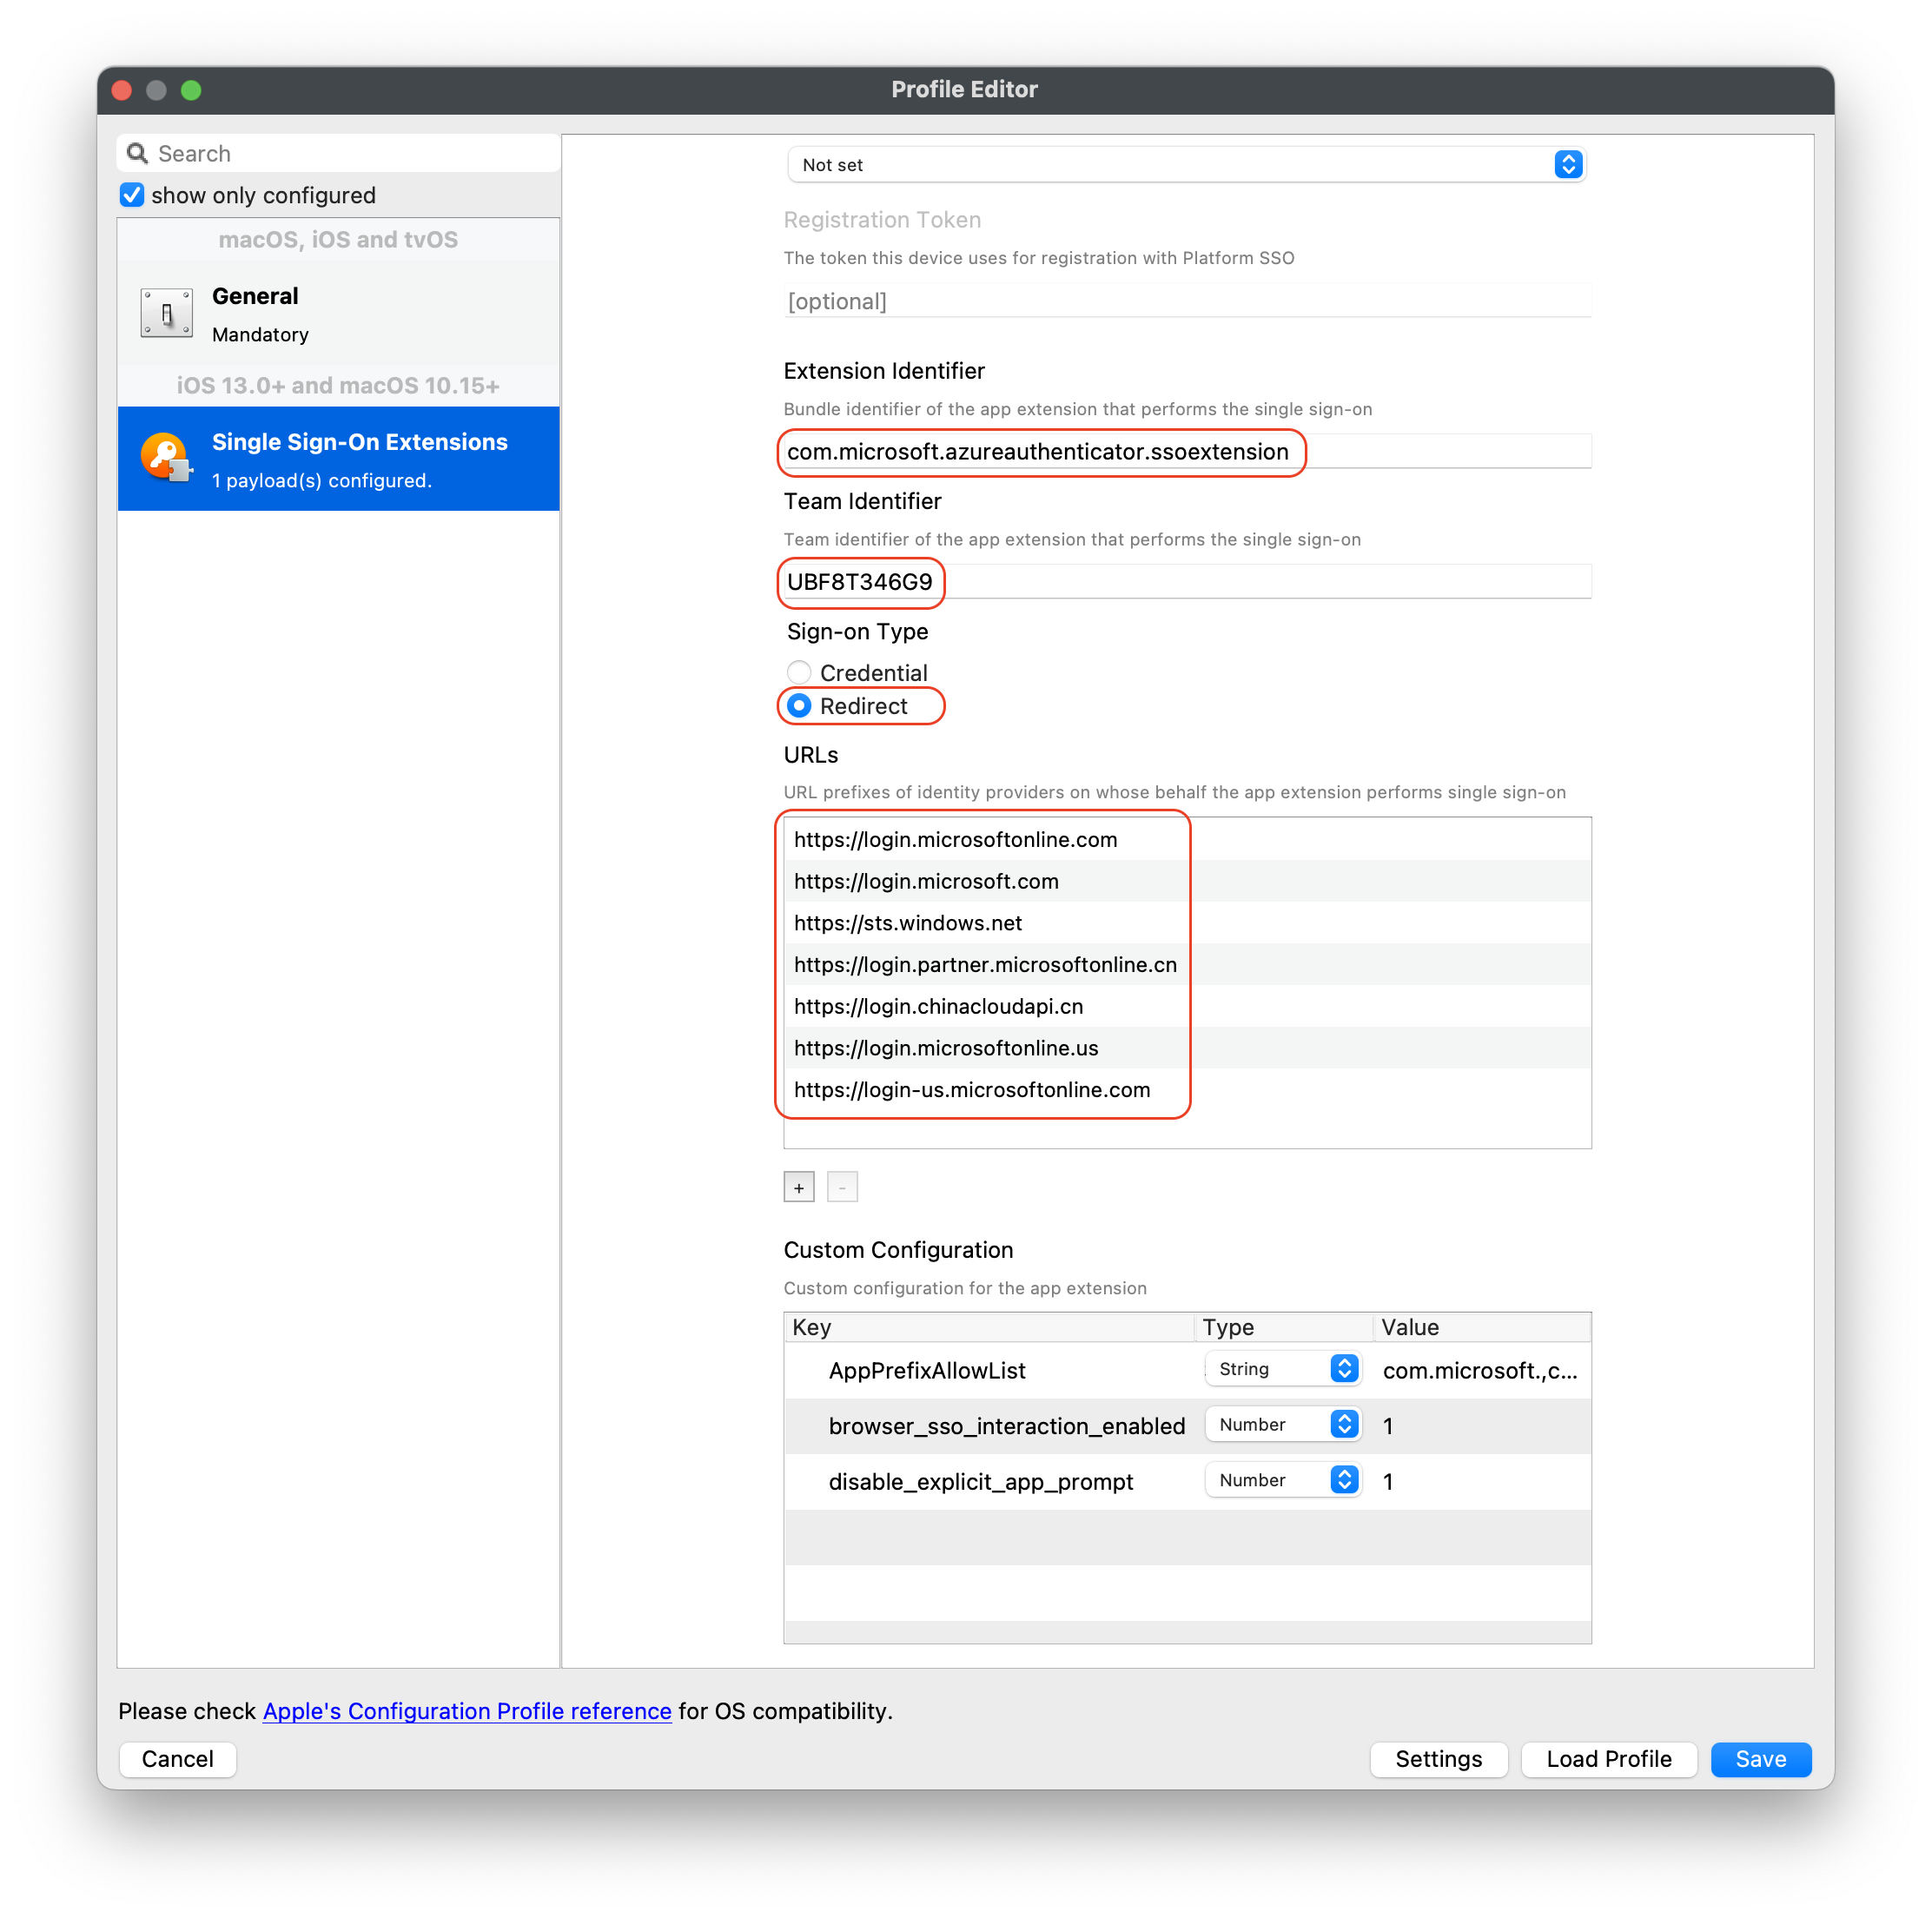Click the value 1 for browser_sso_interaction_enabled
This screenshot has height=1918, width=1932.
[x=1388, y=1426]
